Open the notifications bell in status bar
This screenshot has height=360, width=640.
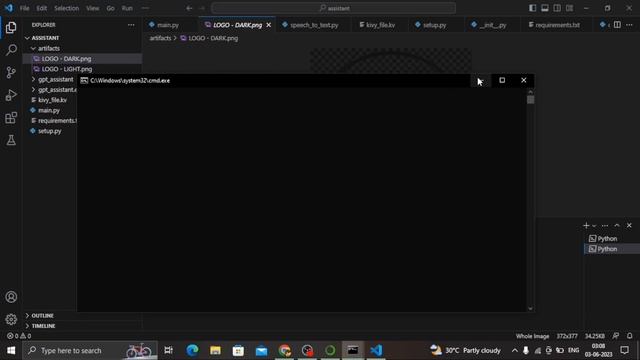[629, 336]
